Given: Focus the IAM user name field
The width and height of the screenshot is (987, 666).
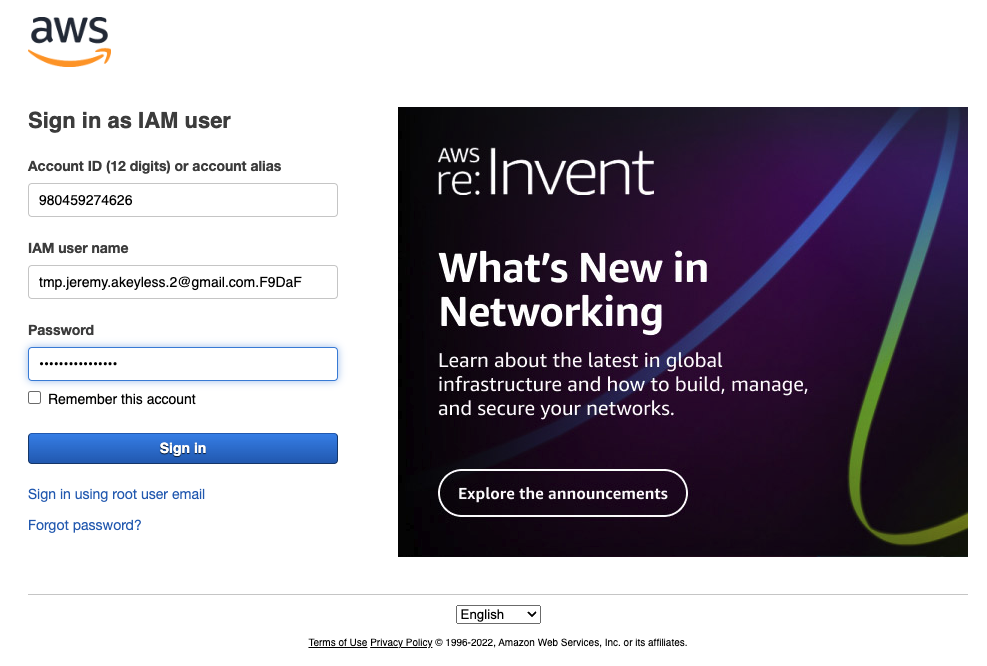Looking at the screenshot, I should [x=183, y=282].
